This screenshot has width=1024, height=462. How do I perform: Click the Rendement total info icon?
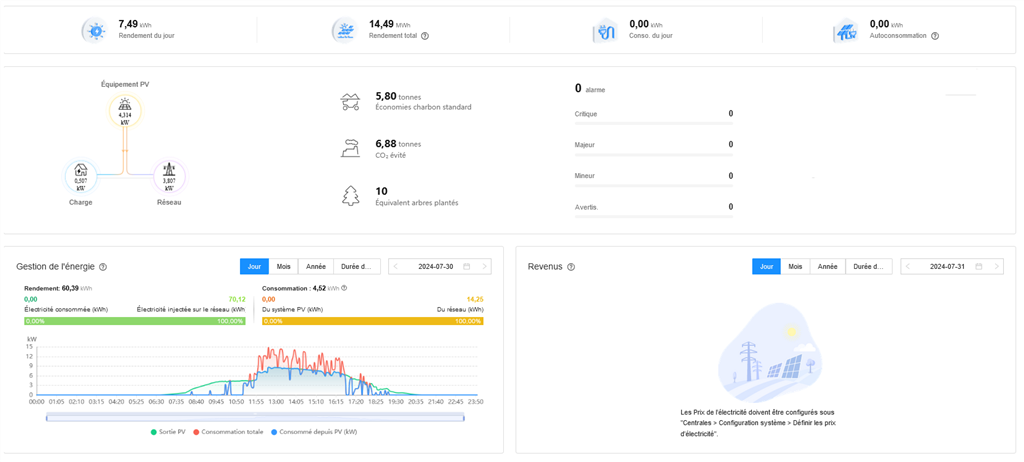pyautogui.click(x=425, y=36)
